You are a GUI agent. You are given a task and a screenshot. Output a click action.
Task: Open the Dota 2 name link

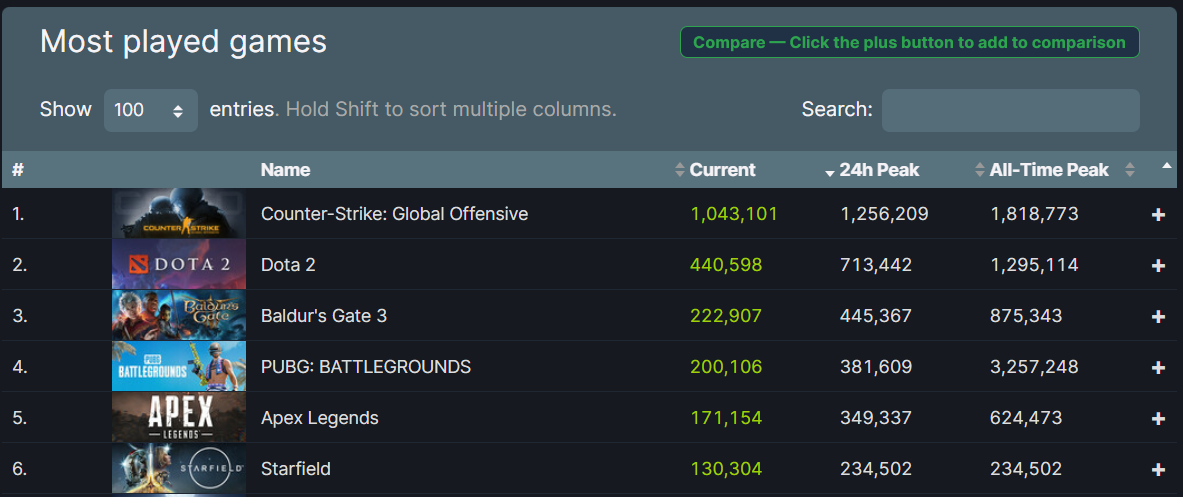(x=287, y=265)
